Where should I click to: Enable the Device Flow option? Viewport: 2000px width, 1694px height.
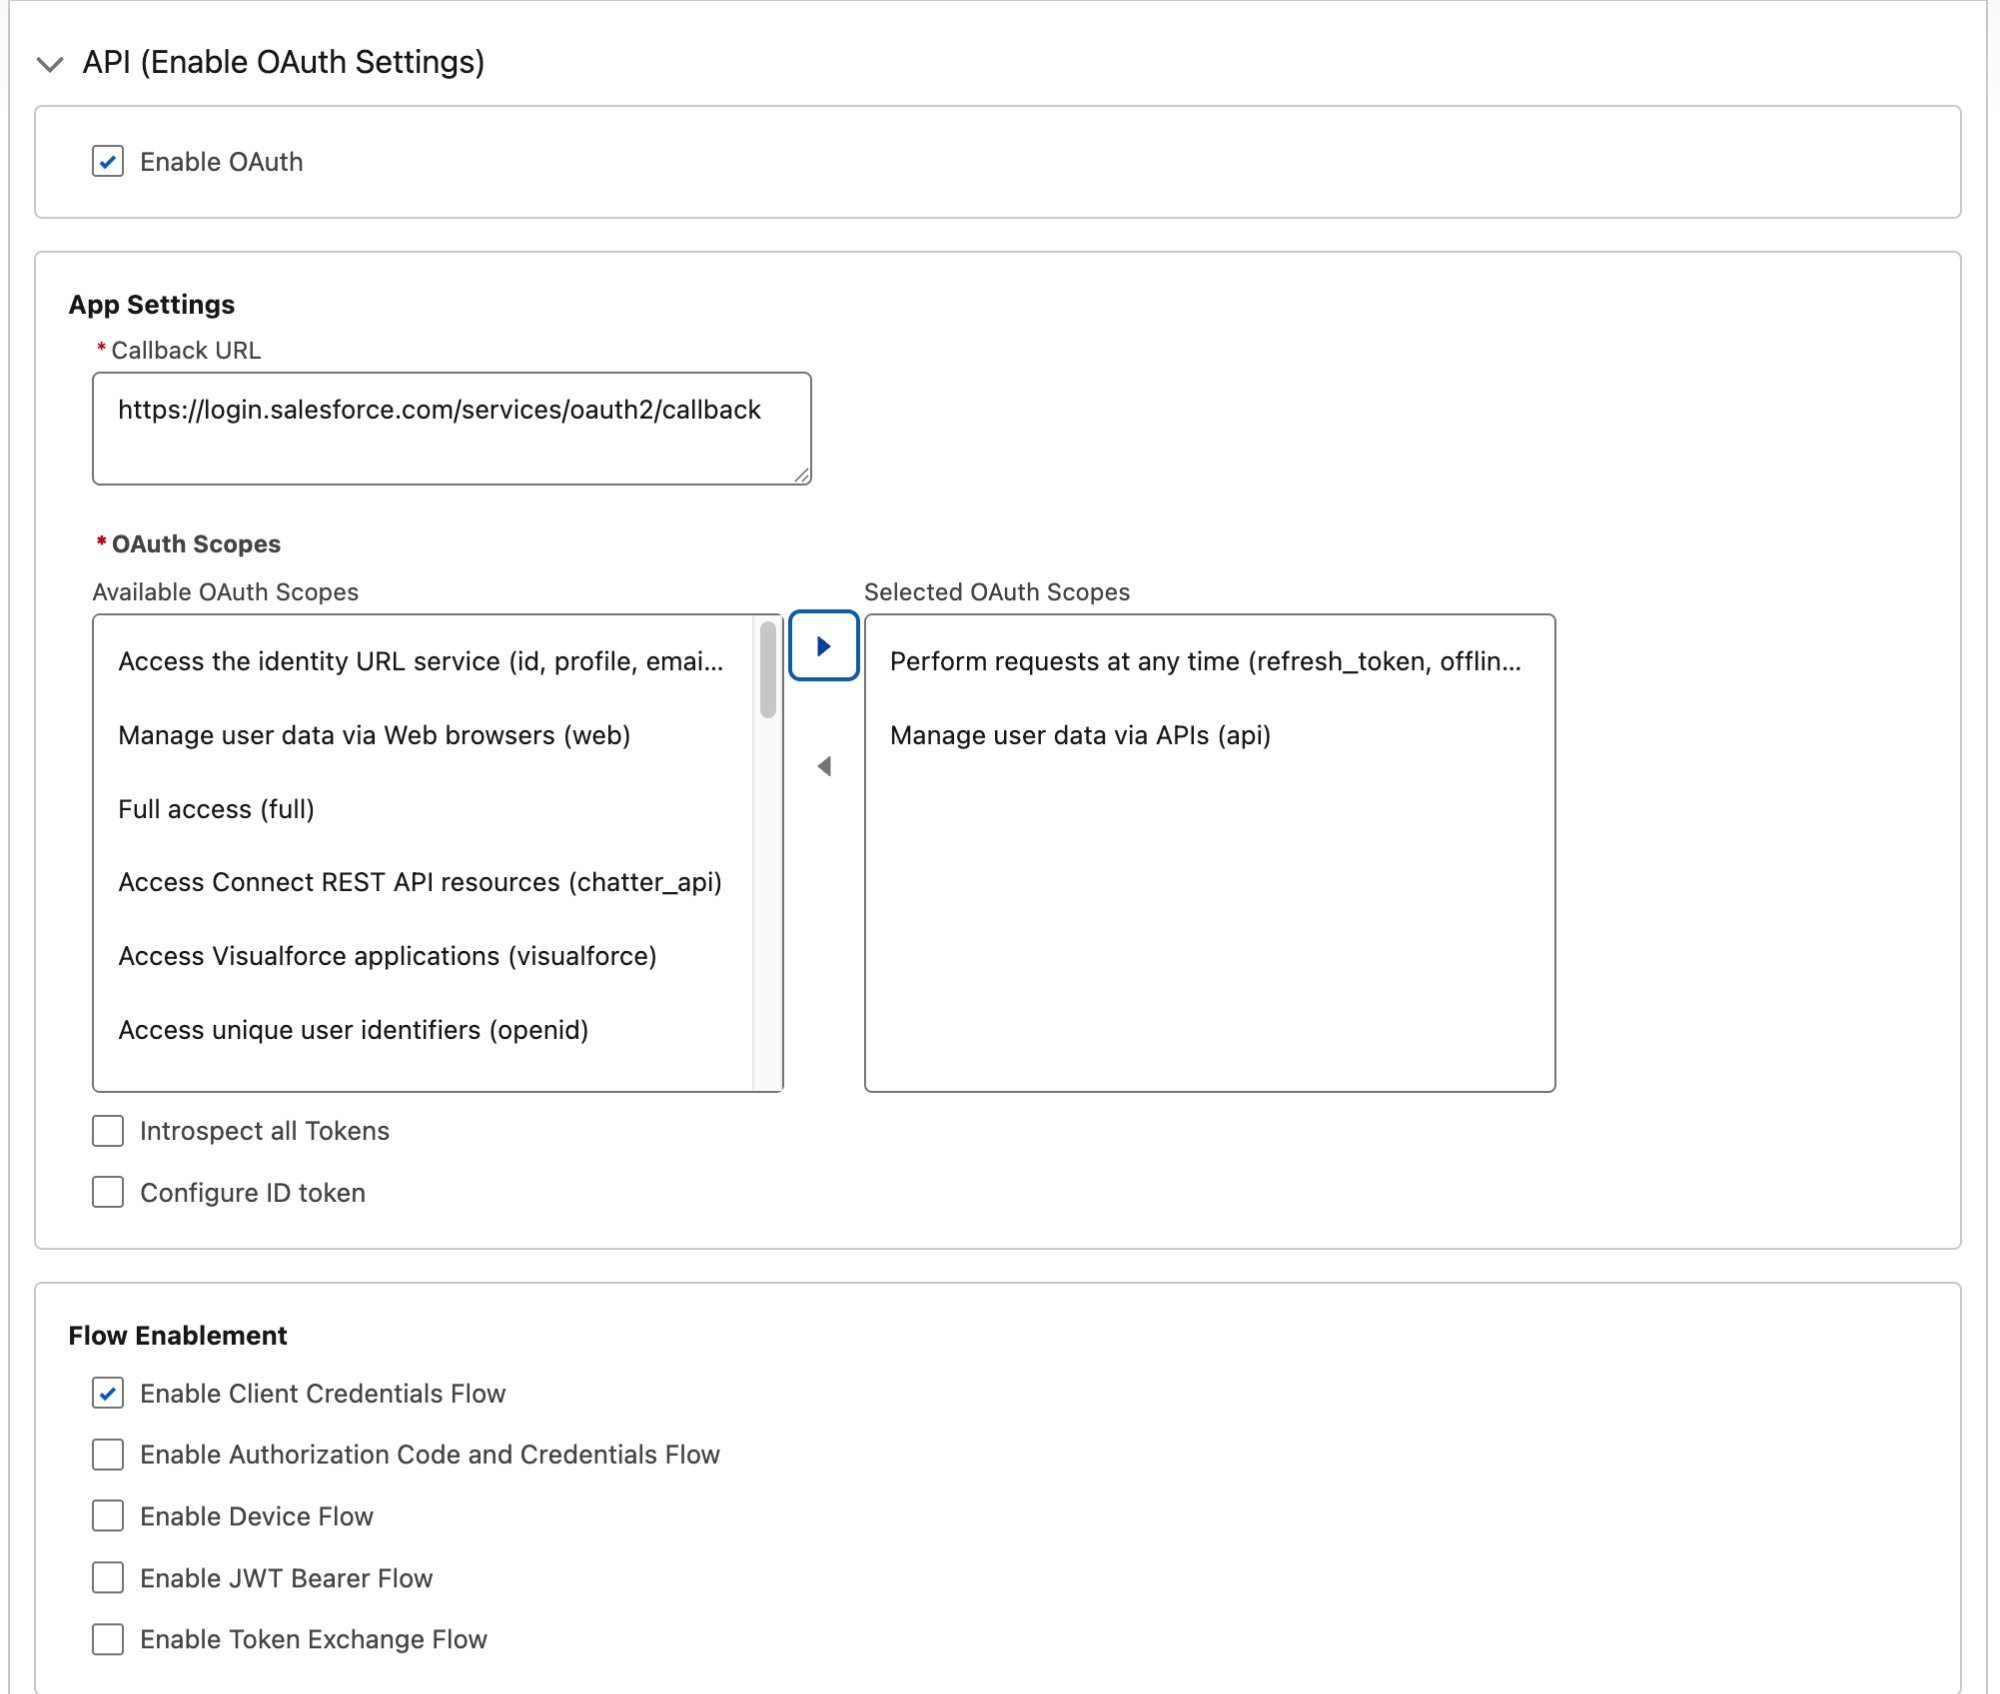point(107,1516)
